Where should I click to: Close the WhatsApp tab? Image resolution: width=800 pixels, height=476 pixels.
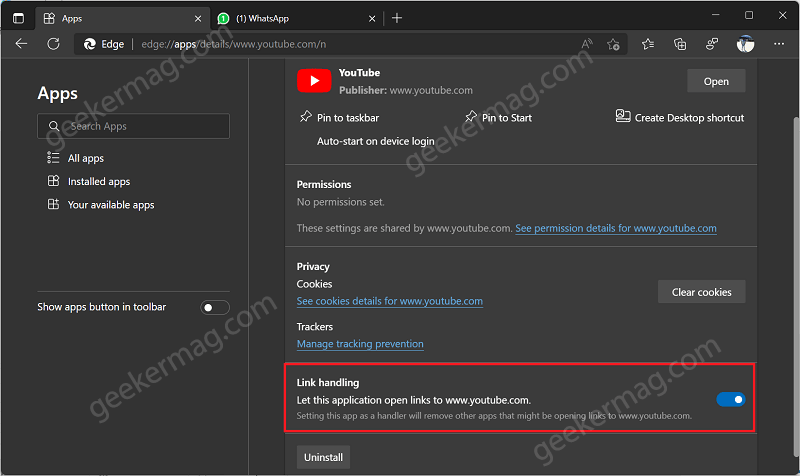click(372, 19)
